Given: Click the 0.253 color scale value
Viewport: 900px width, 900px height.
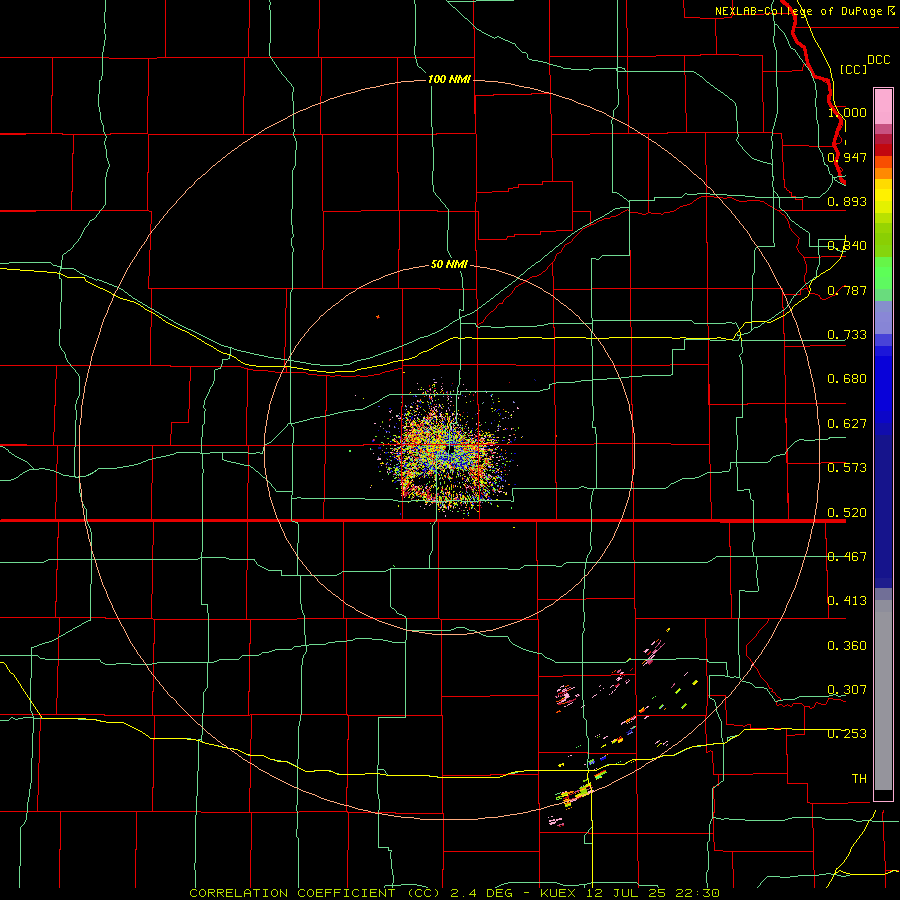Looking at the screenshot, I should click(847, 734).
